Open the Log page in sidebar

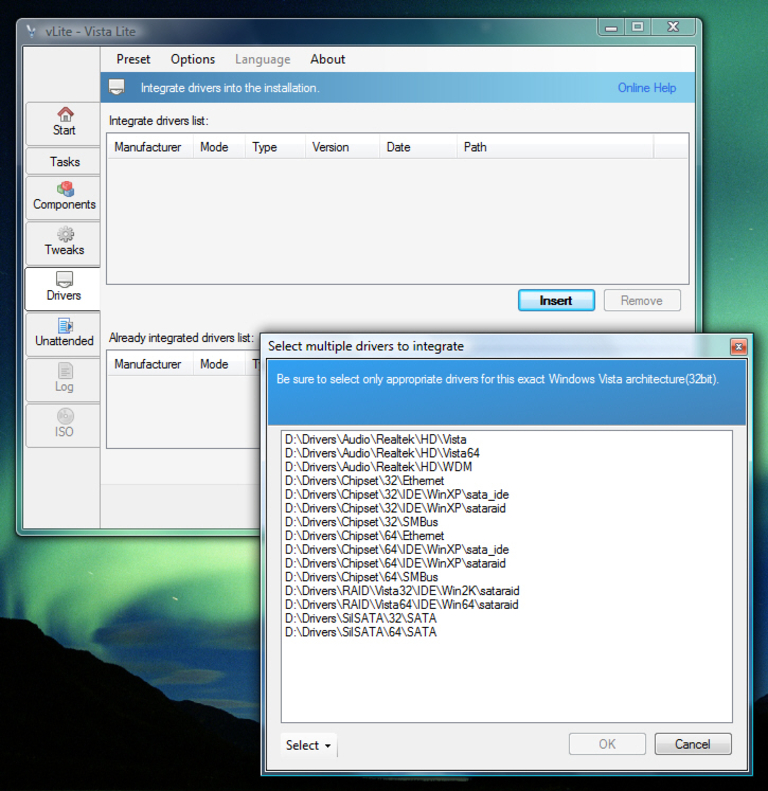tap(64, 379)
